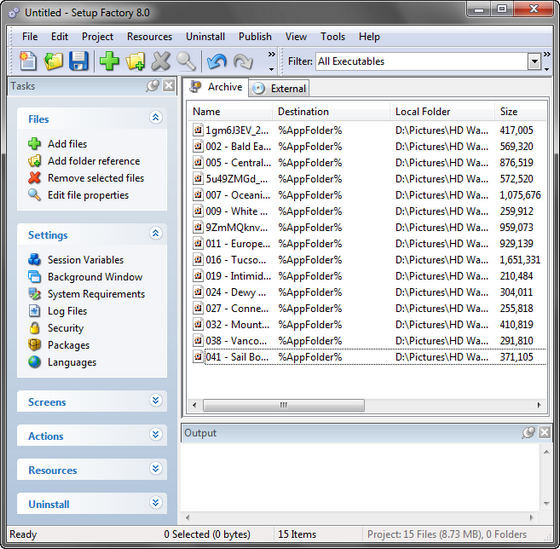The image size is (560, 549).
Task: Click the Session Variables link
Action: click(86, 260)
